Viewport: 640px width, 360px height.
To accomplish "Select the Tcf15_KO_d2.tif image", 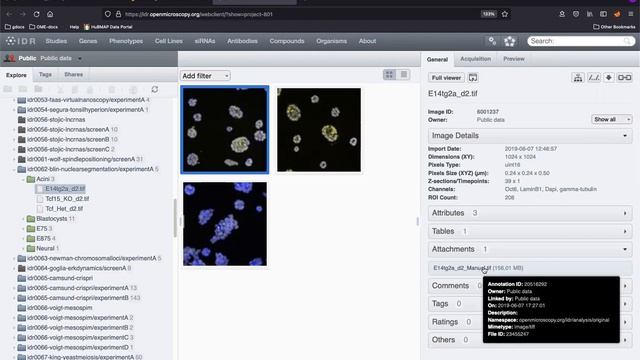I will click(67, 199).
